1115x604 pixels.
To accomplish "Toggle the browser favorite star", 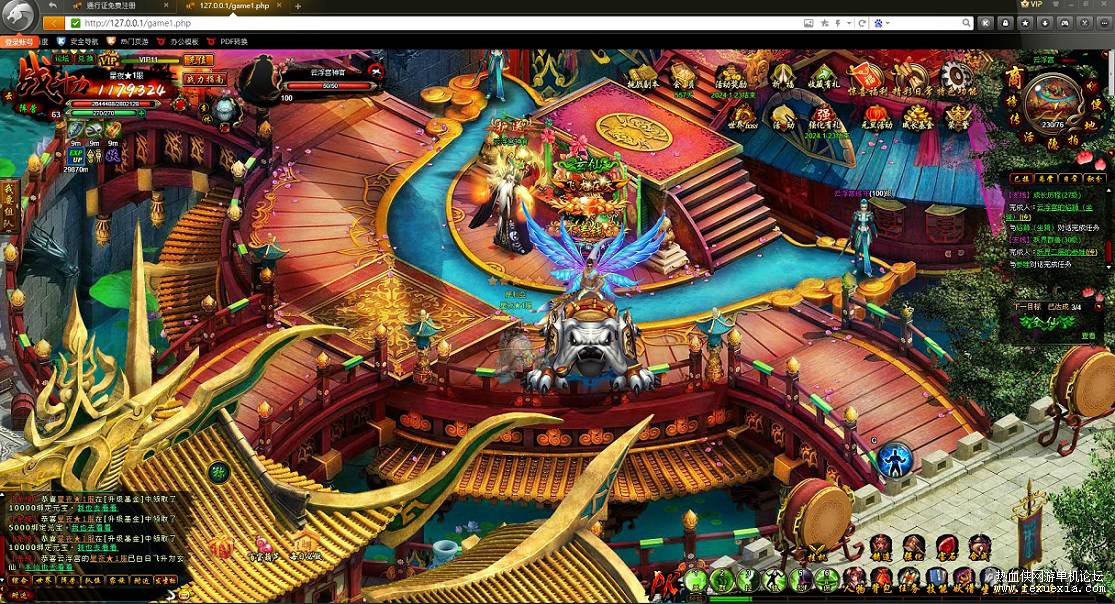I will pos(824,23).
